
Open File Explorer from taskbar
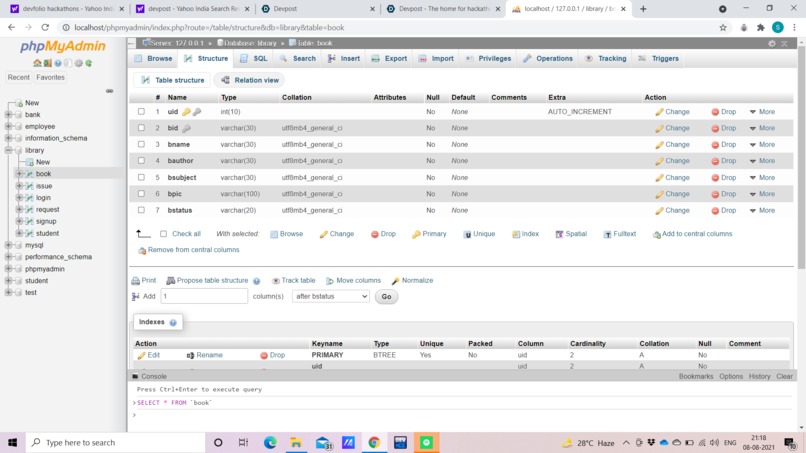tap(296, 442)
